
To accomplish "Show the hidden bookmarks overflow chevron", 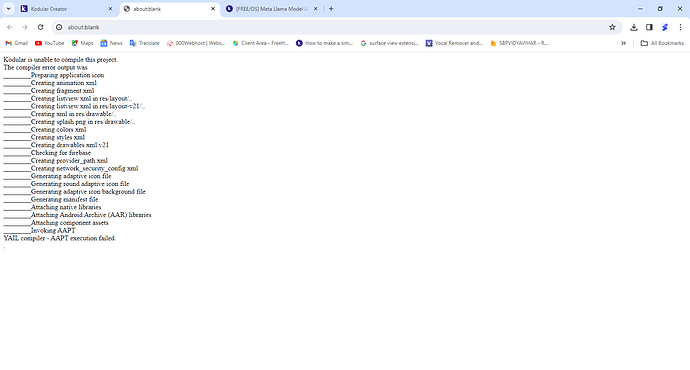I will [x=623, y=43].
